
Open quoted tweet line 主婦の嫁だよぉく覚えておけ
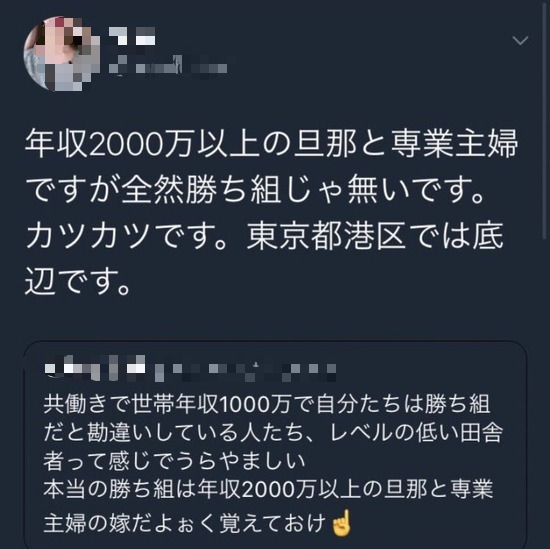tap(185, 523)
